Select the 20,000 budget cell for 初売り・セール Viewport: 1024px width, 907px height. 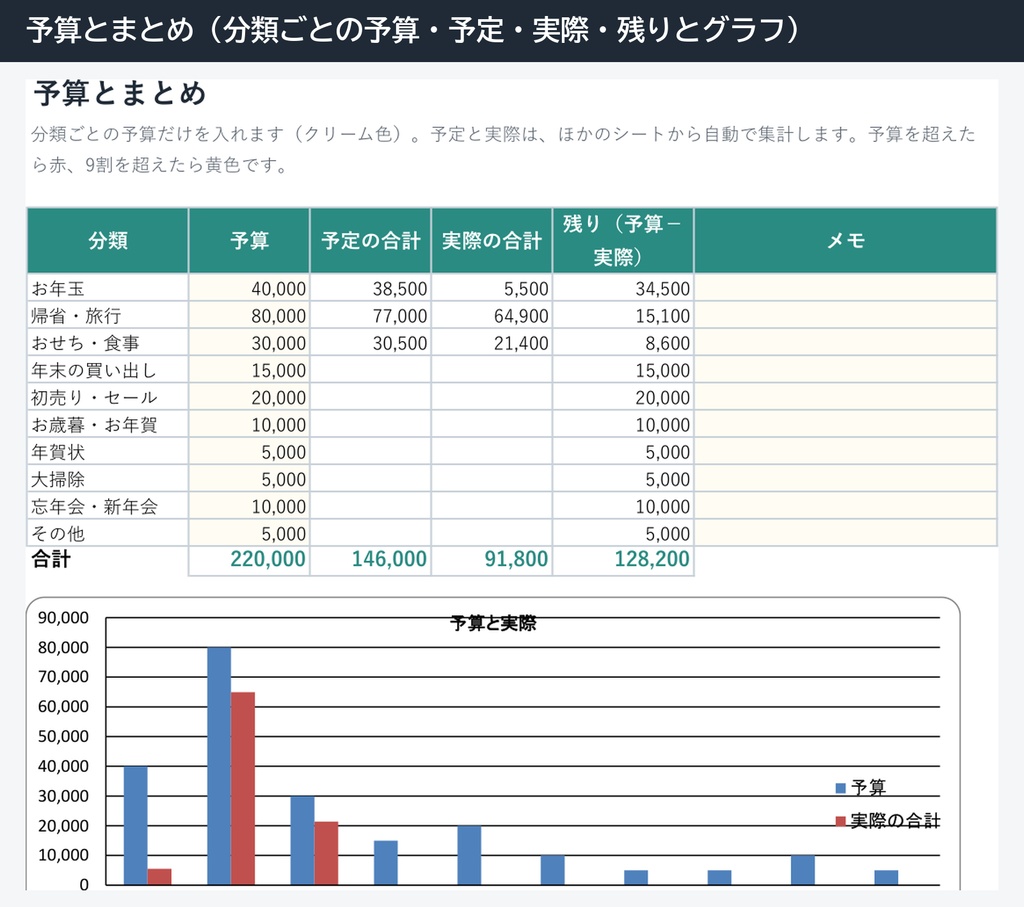(x=249, y=397)
